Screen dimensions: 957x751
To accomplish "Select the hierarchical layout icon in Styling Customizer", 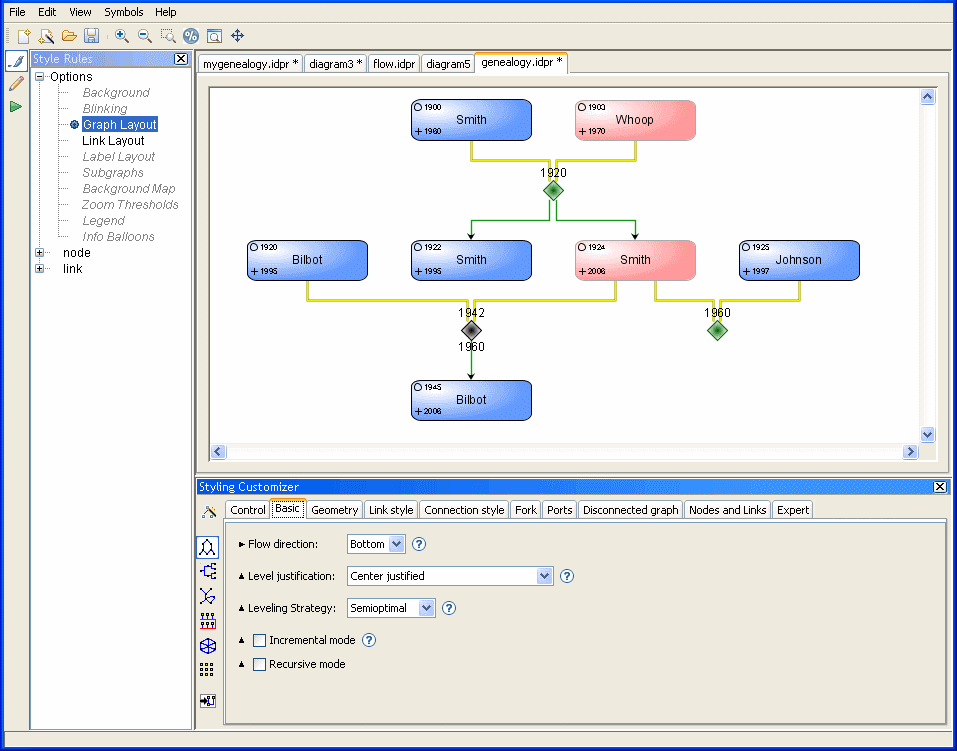I will tap(208, 547).
